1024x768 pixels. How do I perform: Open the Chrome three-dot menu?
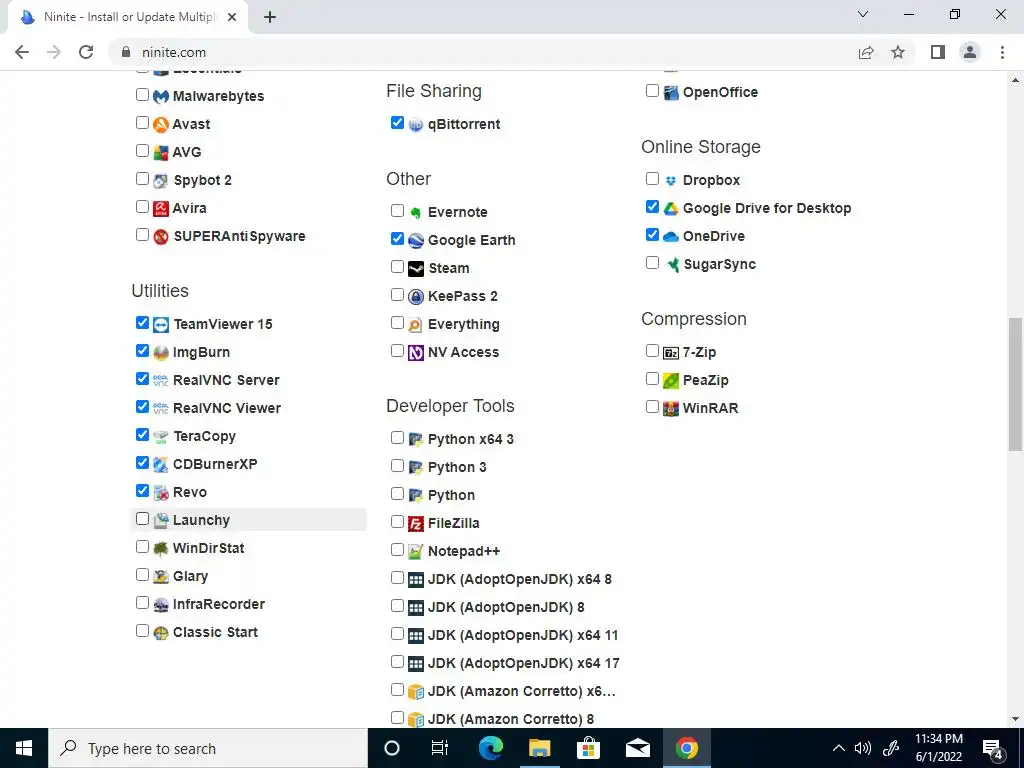coord(1002,52)
